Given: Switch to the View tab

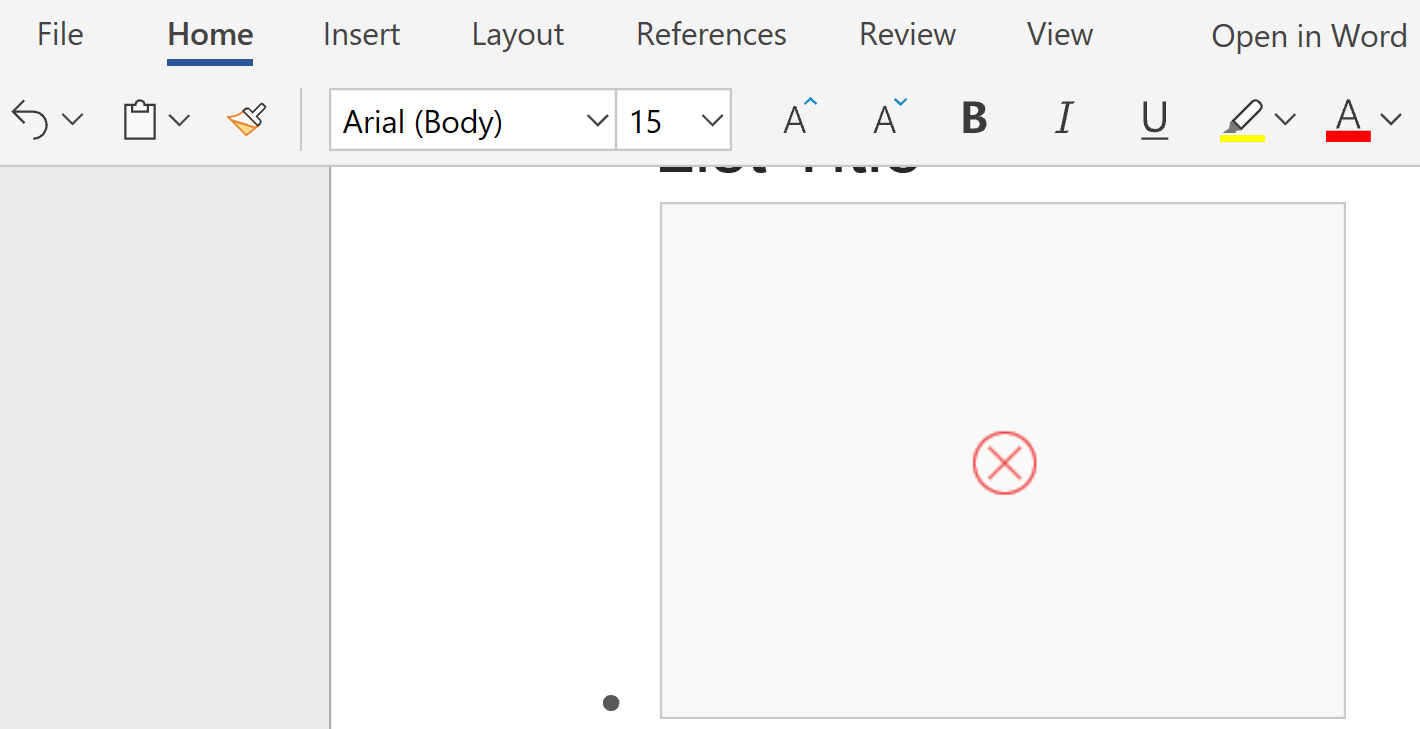Looking at the screenshot, I should [1060, 35].
